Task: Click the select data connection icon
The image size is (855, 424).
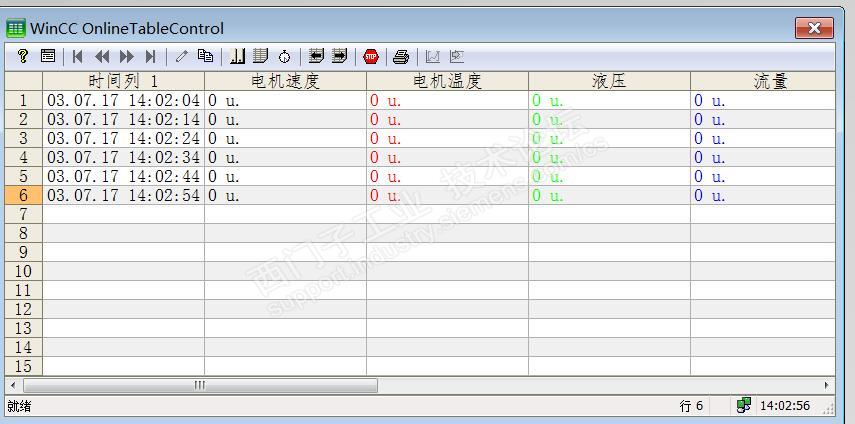Action: tap(237, 56)
